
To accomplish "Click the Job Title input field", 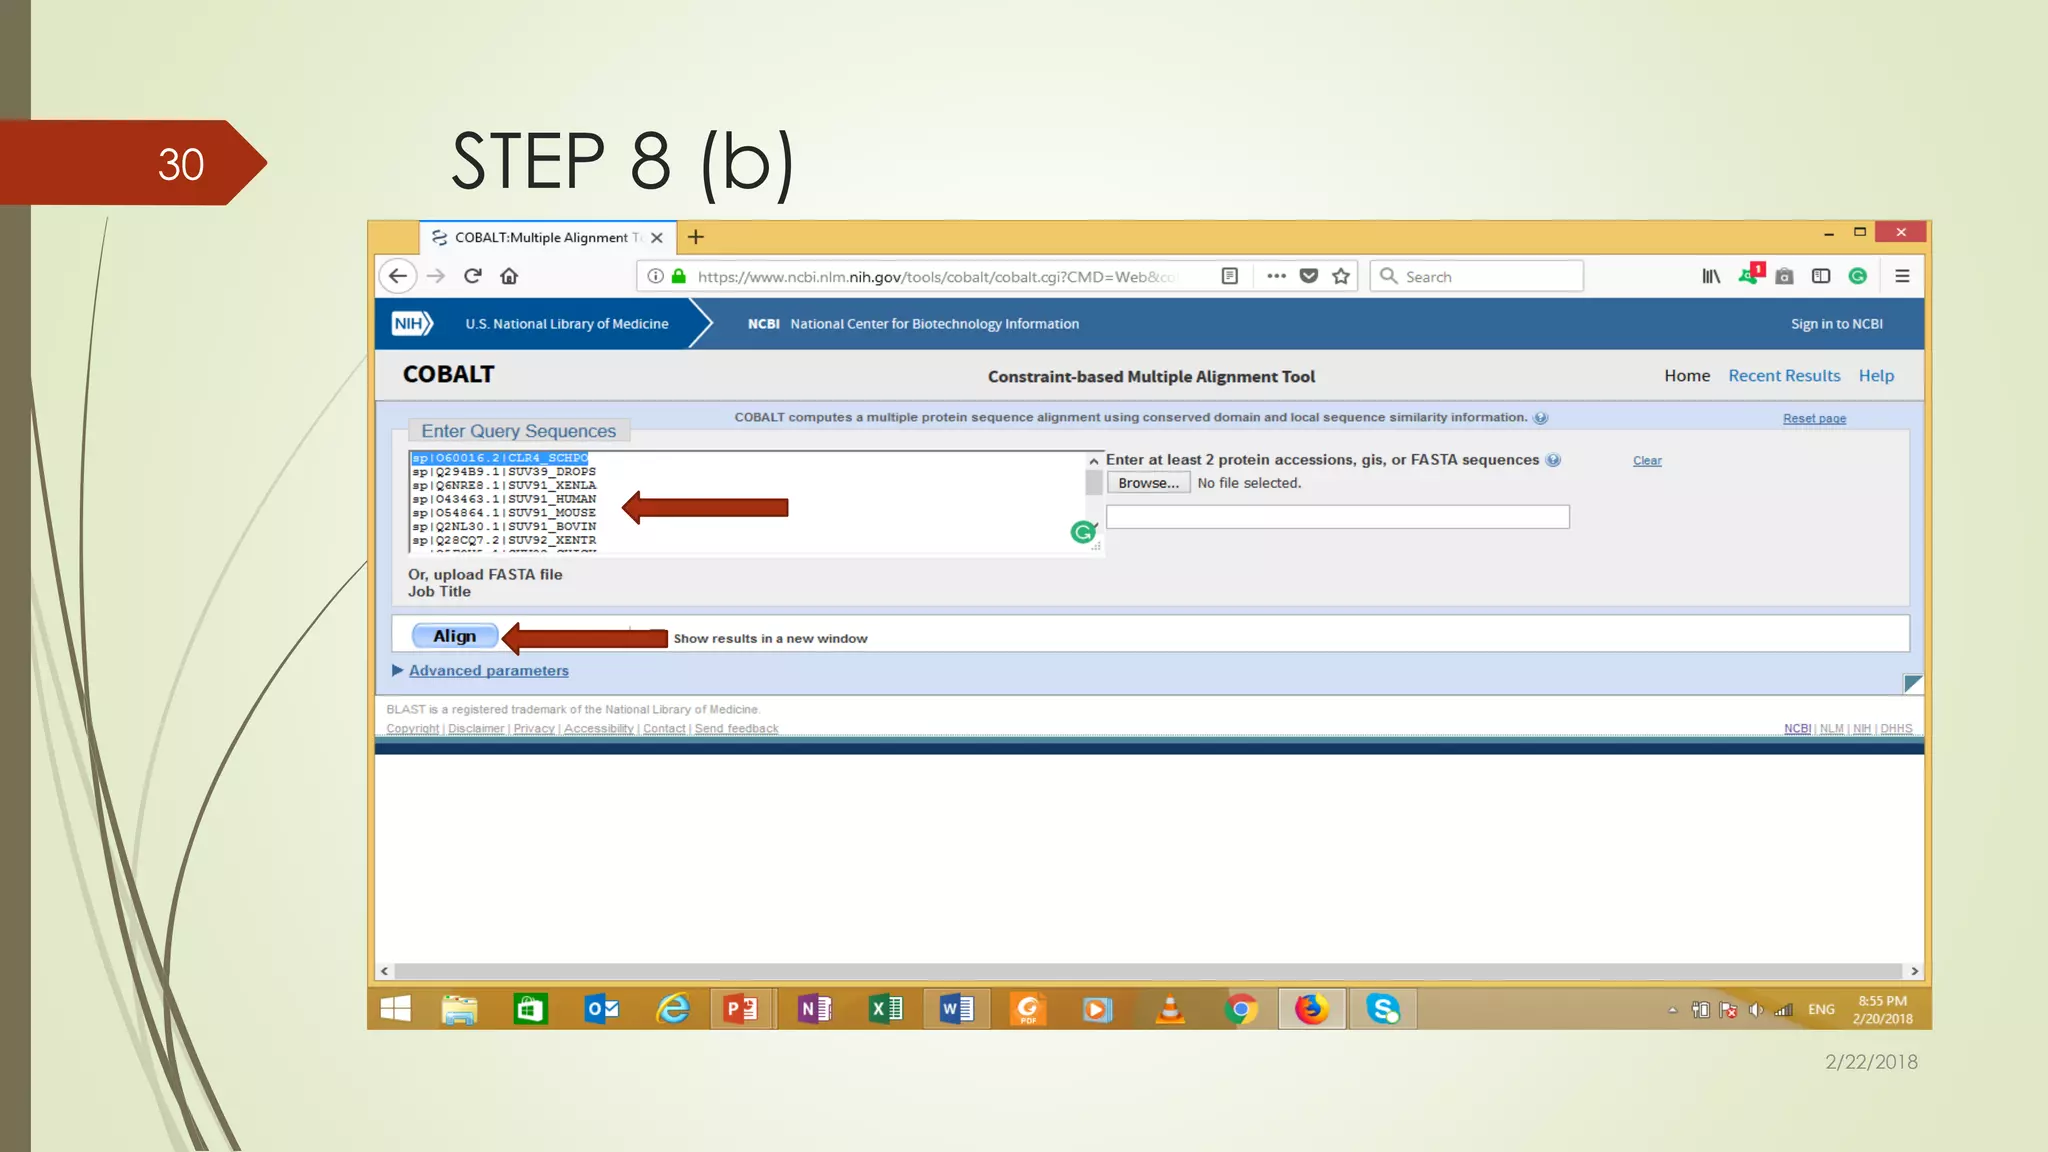I will pos(1337,517).
